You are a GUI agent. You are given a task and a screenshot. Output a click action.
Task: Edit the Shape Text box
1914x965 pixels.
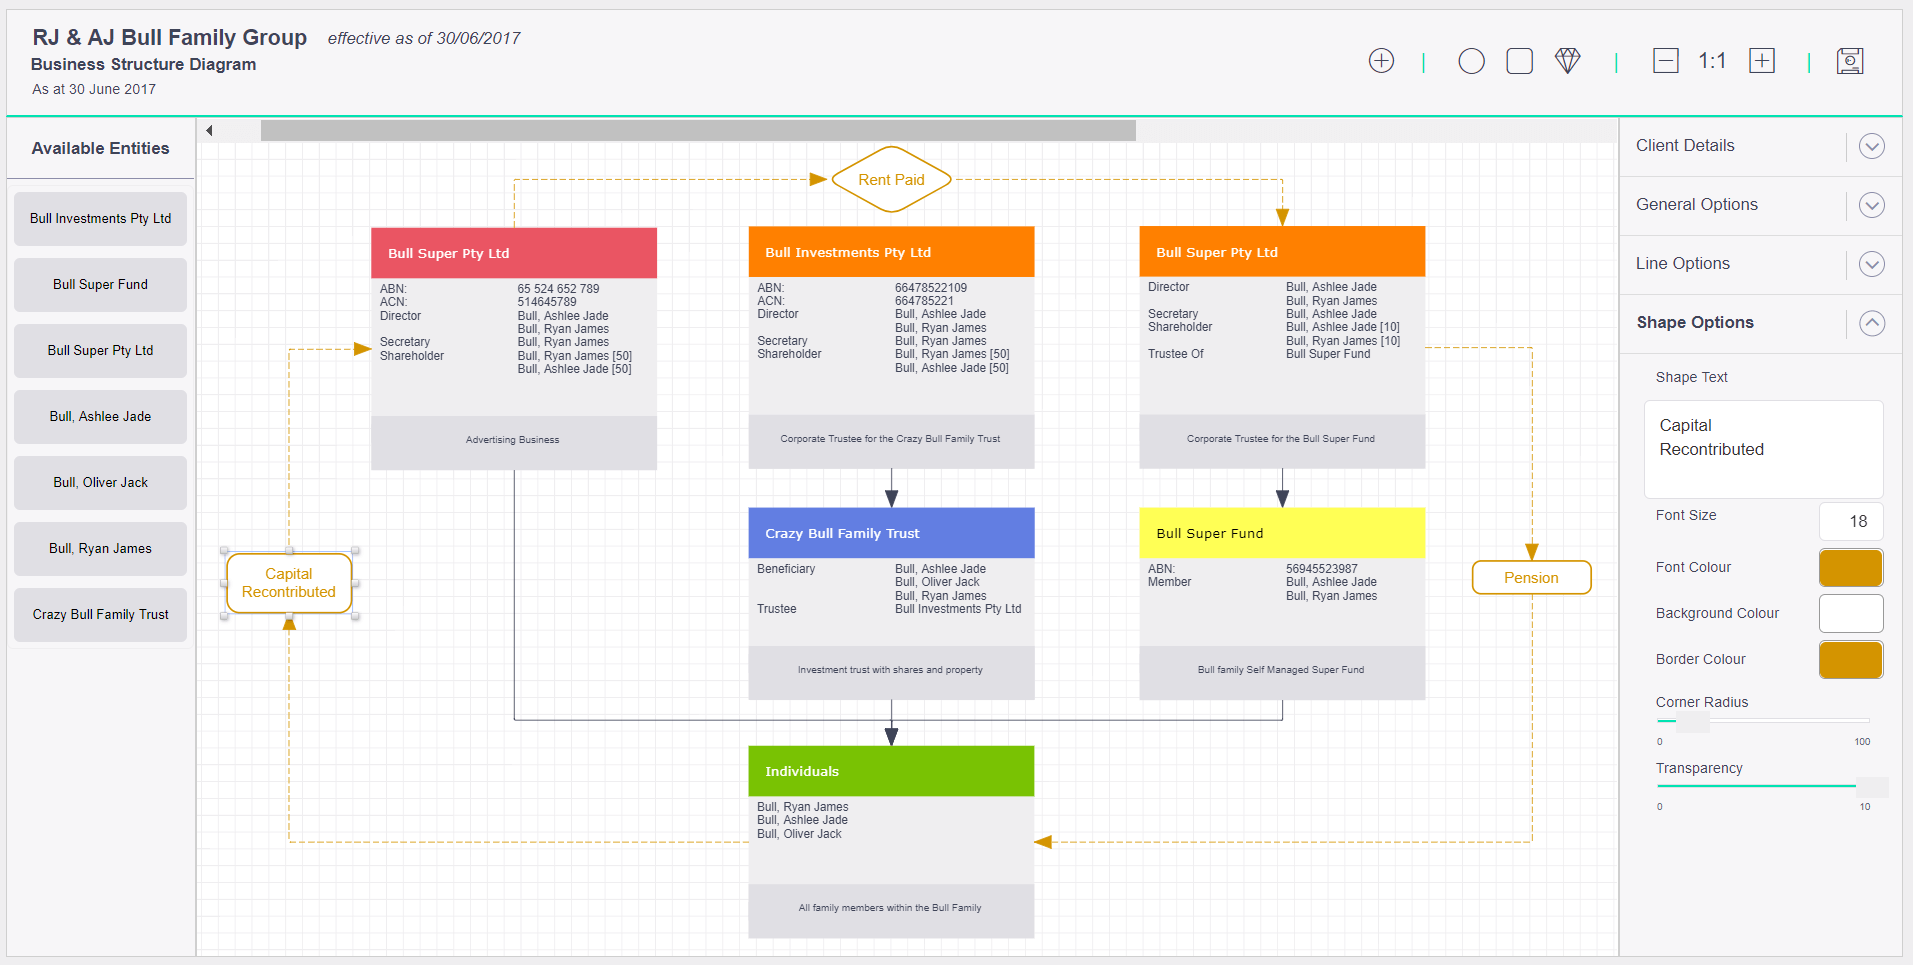[1762, 450]
